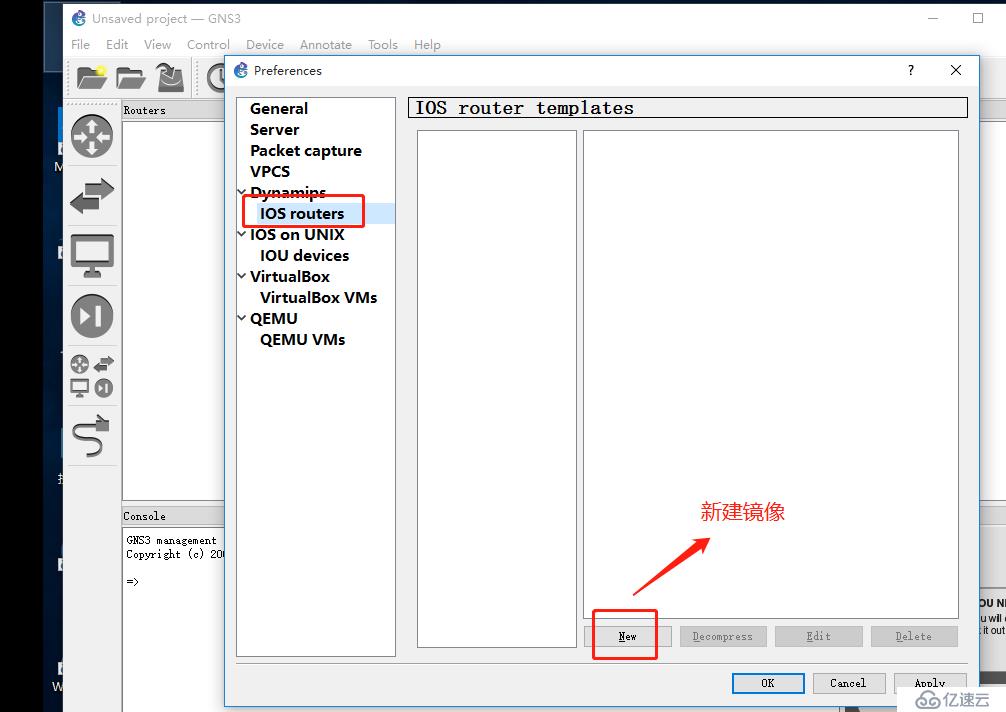
Task: Maximize the GNS3 main window
Action: 978,18
